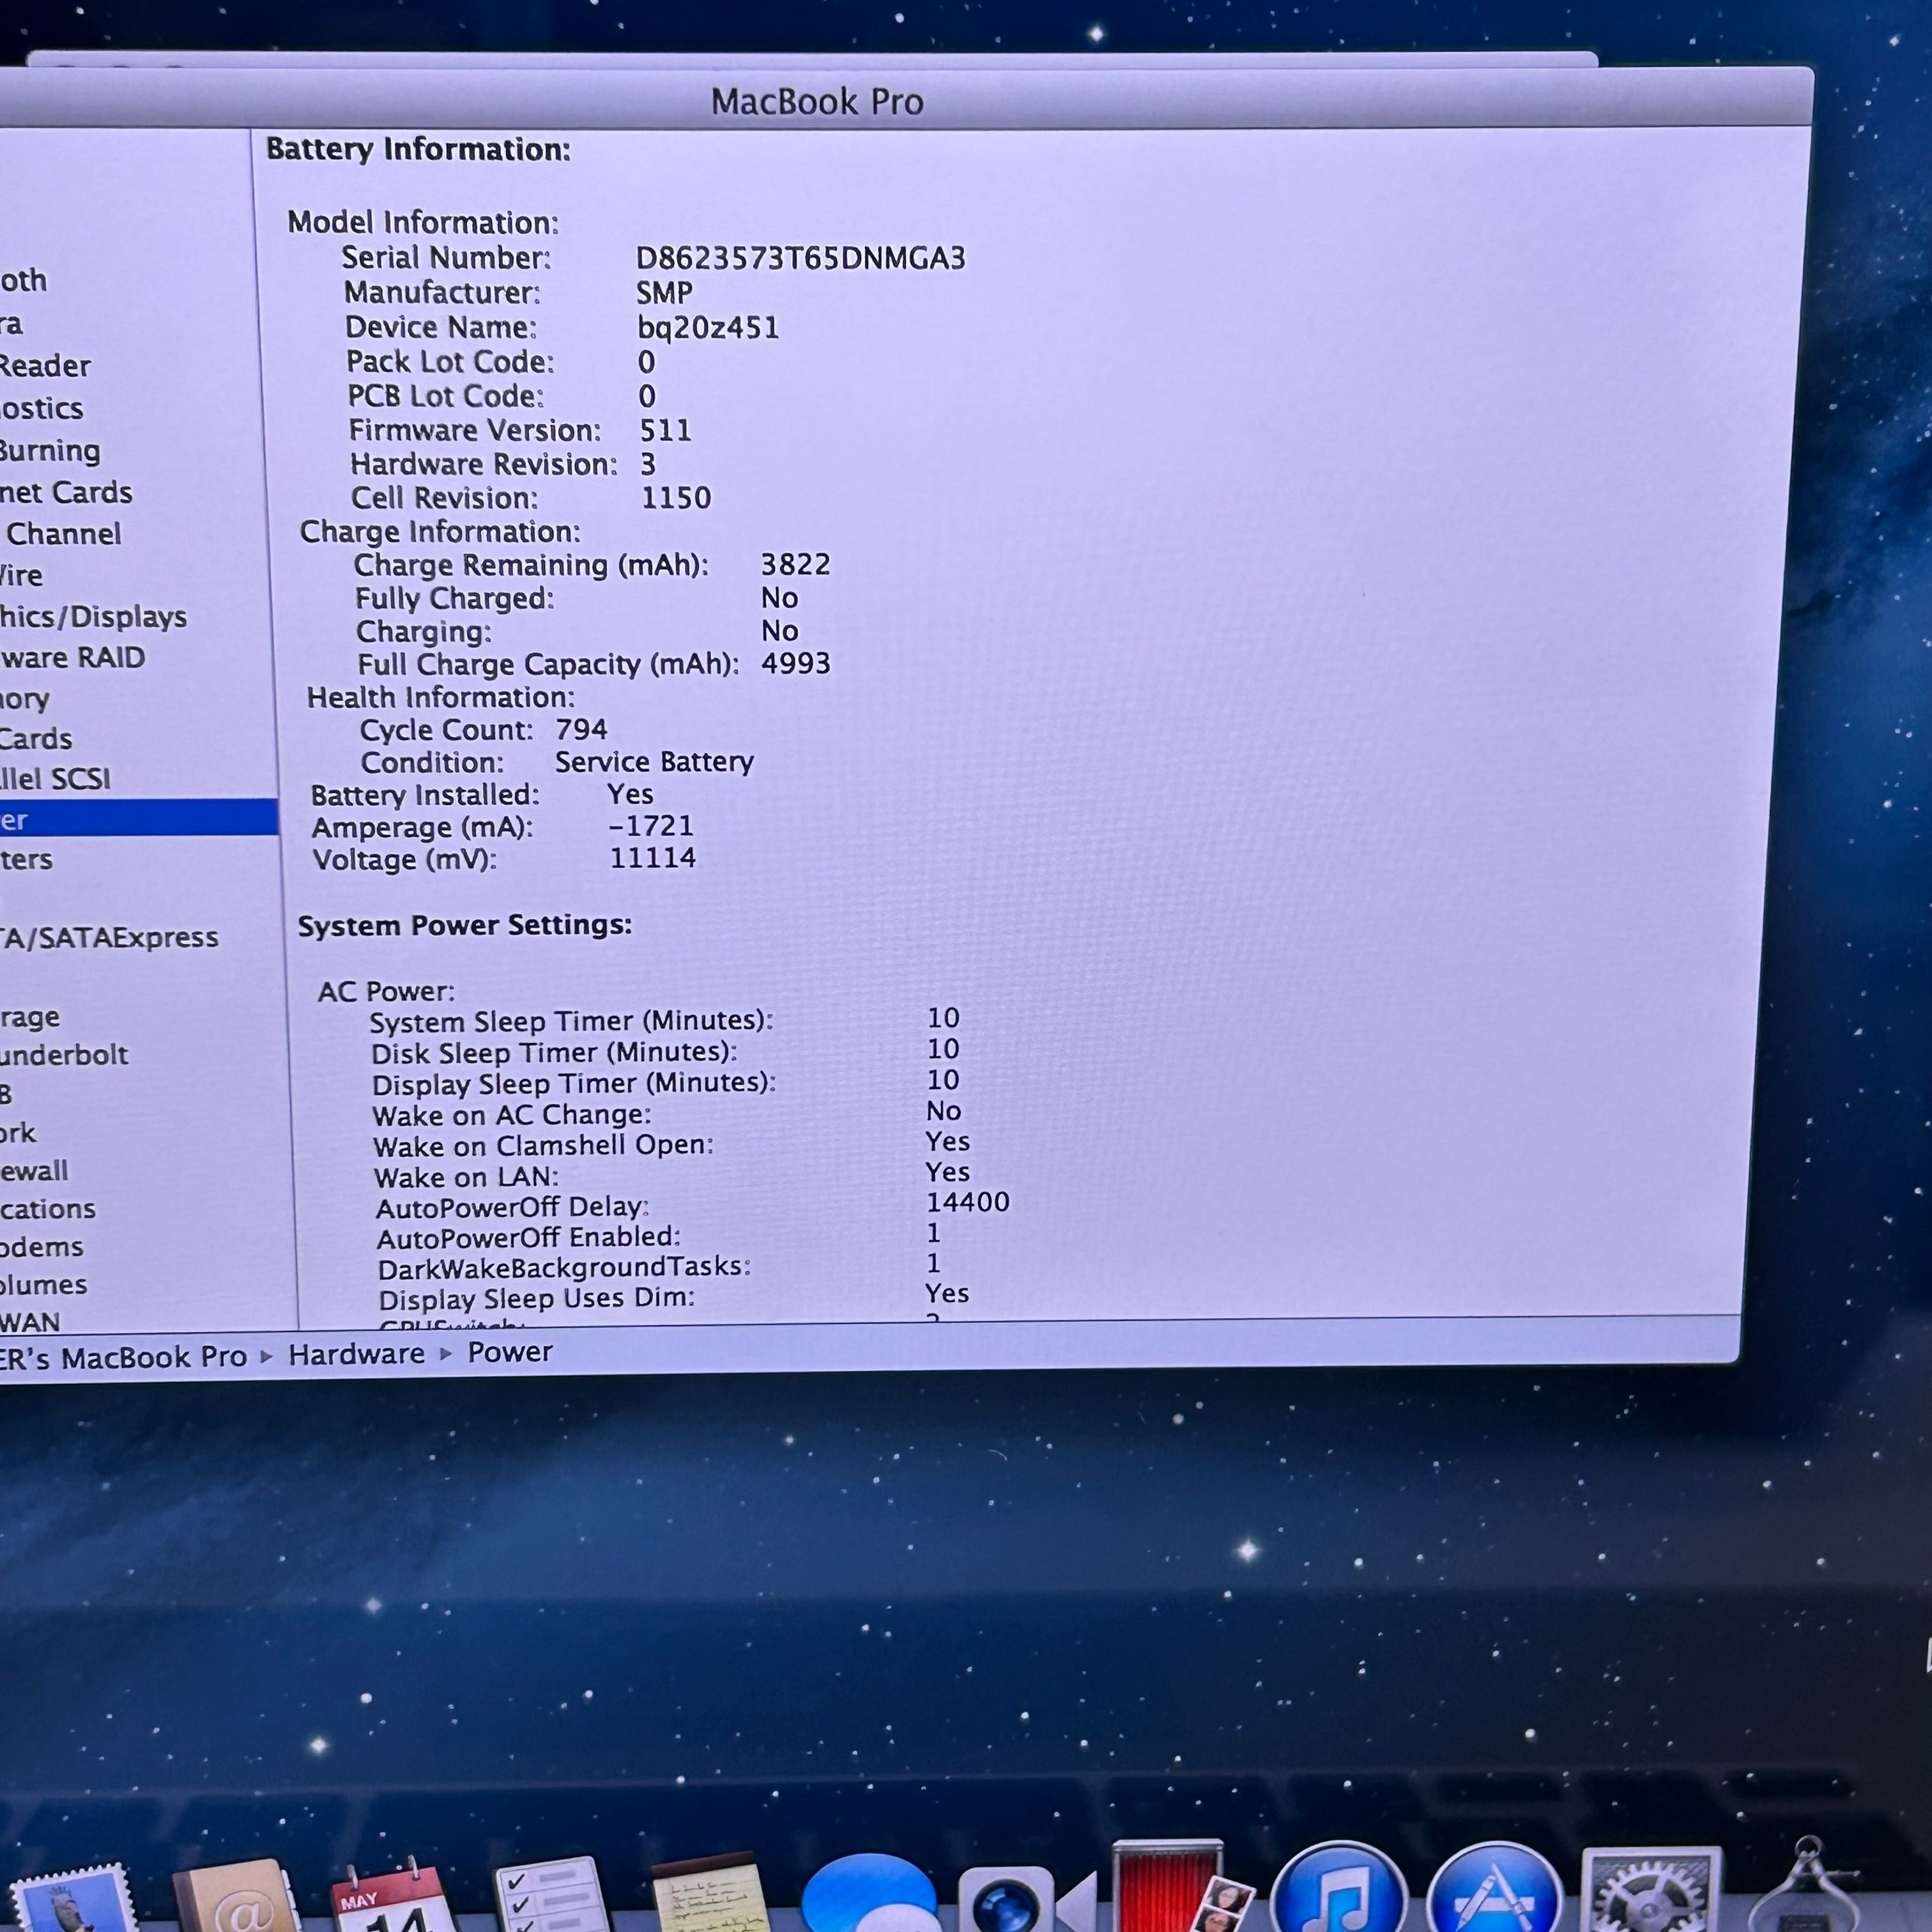1932x1932 pixels.
Task: Select Hardware RAID in the sidebar
Action: coord(72,658)
